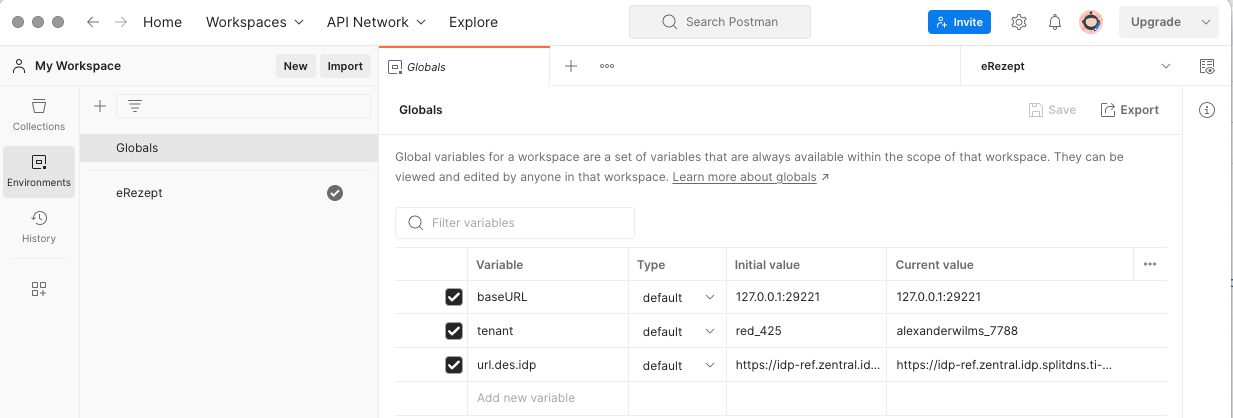Open the notifications bell

[1055, 22]
